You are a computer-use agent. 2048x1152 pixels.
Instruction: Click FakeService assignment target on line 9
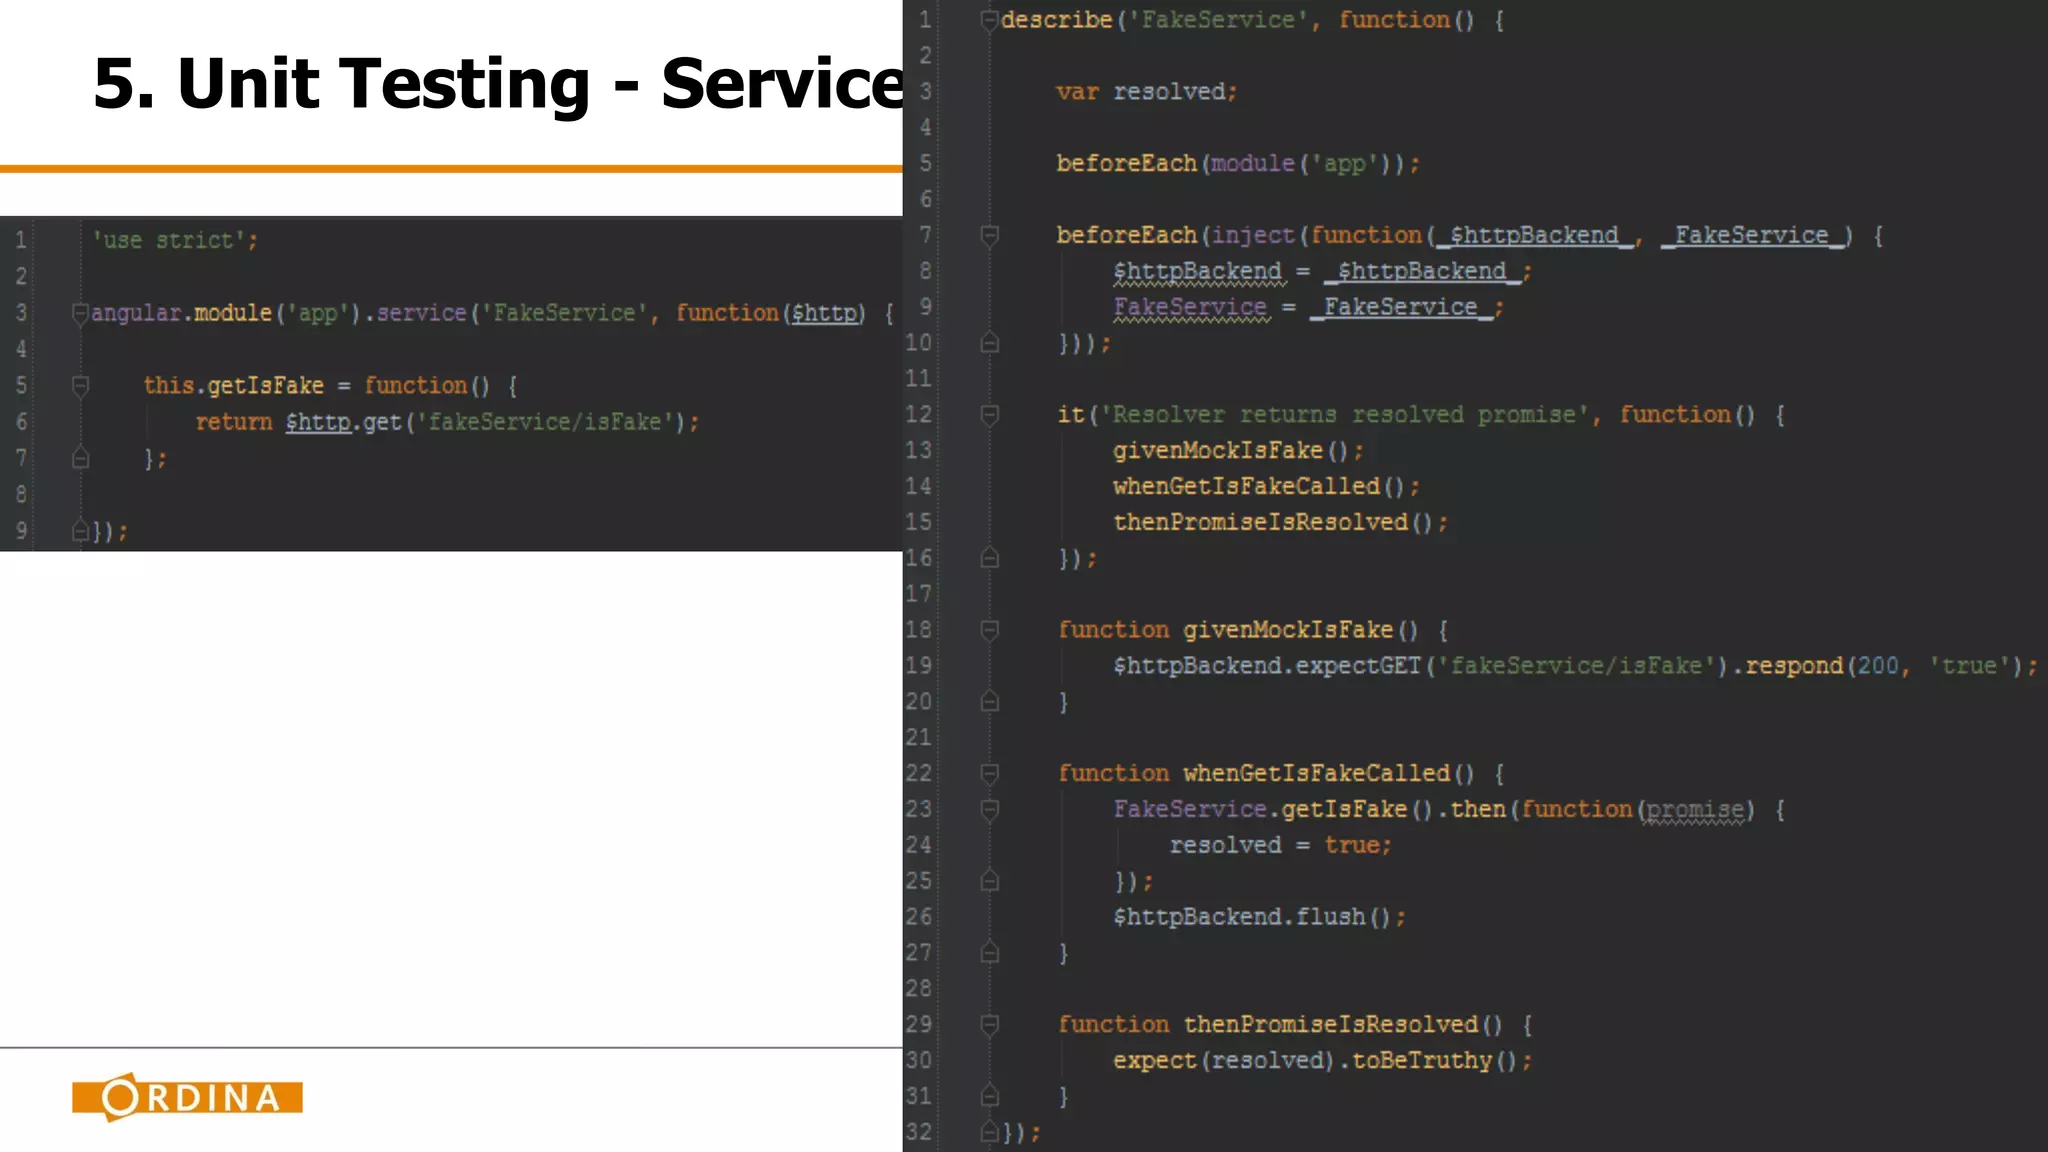(x=1190, y=308)
